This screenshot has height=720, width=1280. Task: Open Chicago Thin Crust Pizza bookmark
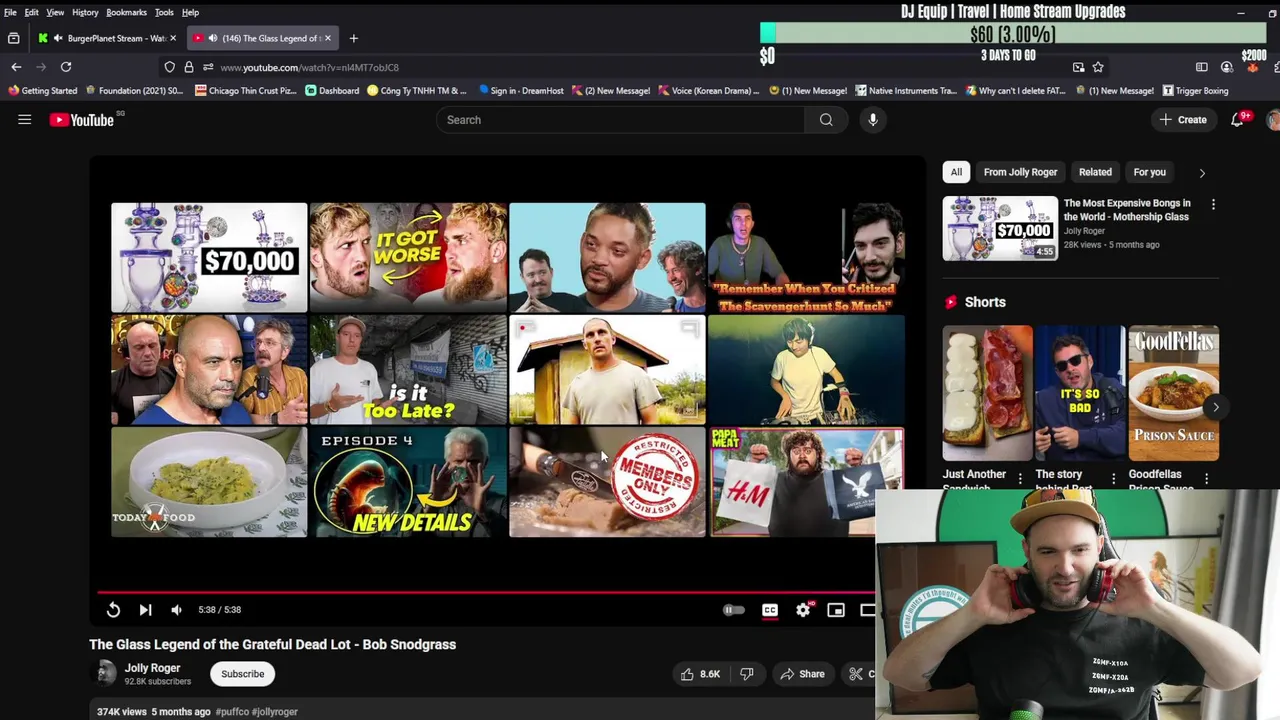click(246, 91)
